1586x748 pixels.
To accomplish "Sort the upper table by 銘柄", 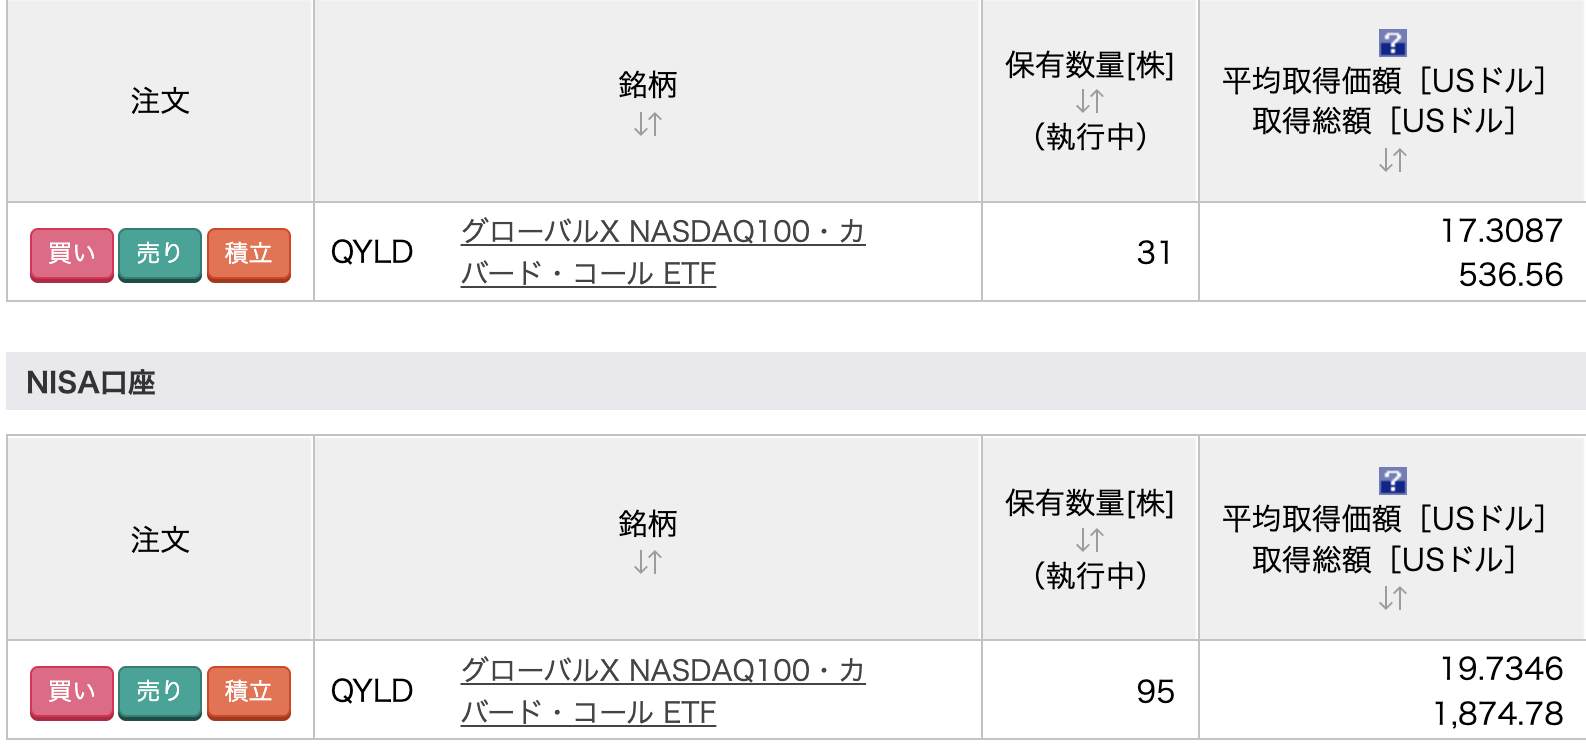I will coord(648,125).
